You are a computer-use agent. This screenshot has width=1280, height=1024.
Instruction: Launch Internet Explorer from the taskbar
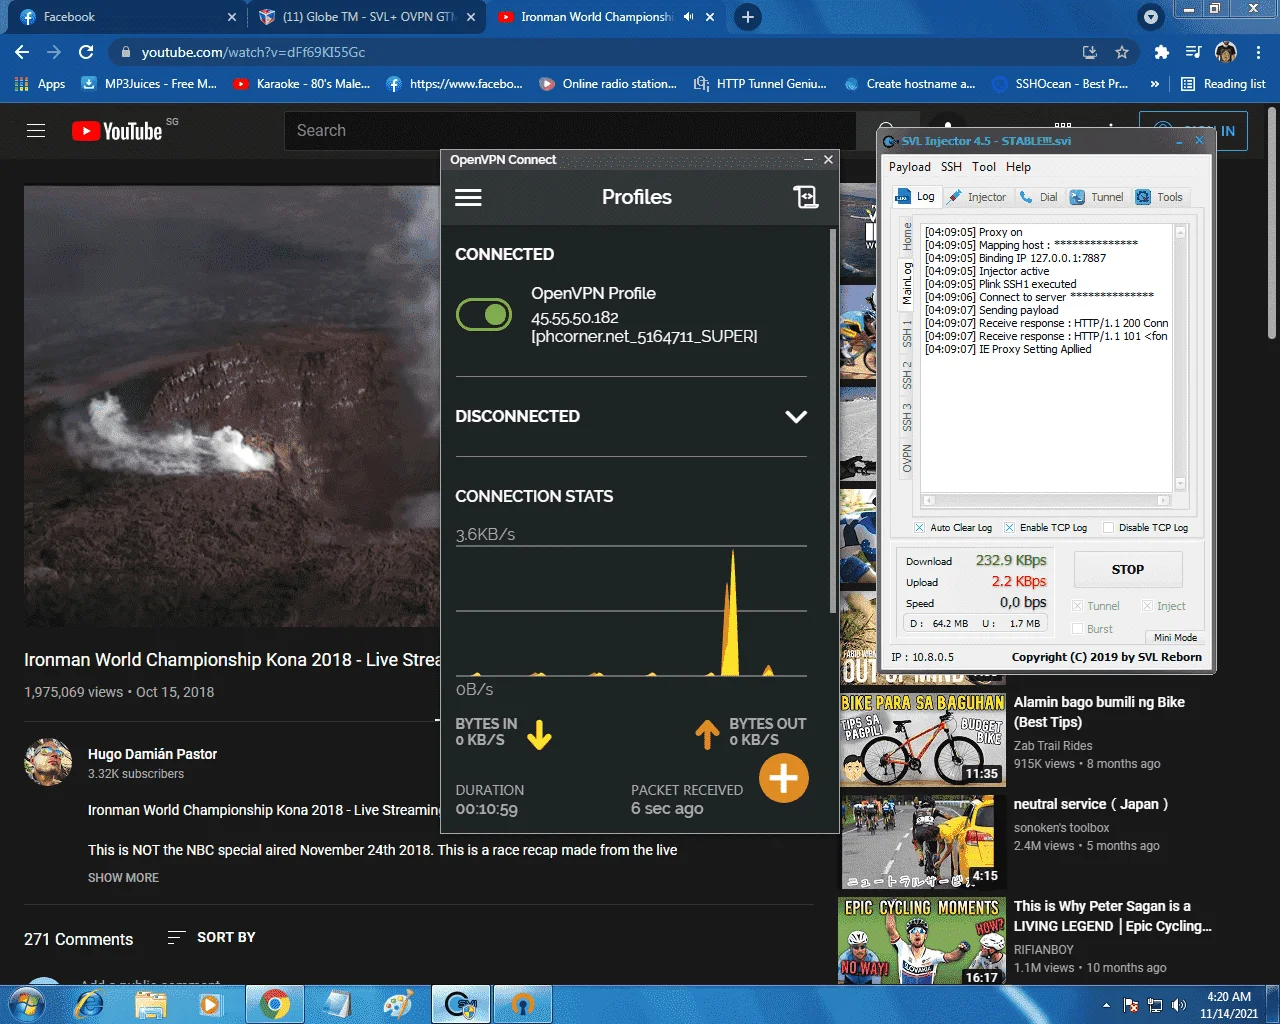click(x=90, y=1004)
